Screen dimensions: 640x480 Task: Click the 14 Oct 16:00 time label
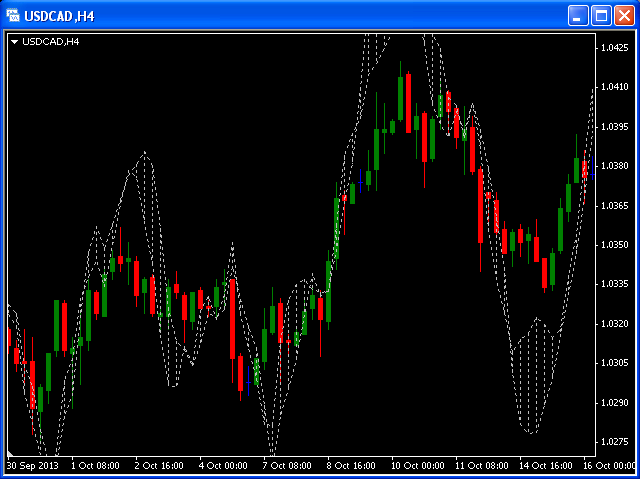(x=546, y=466)
